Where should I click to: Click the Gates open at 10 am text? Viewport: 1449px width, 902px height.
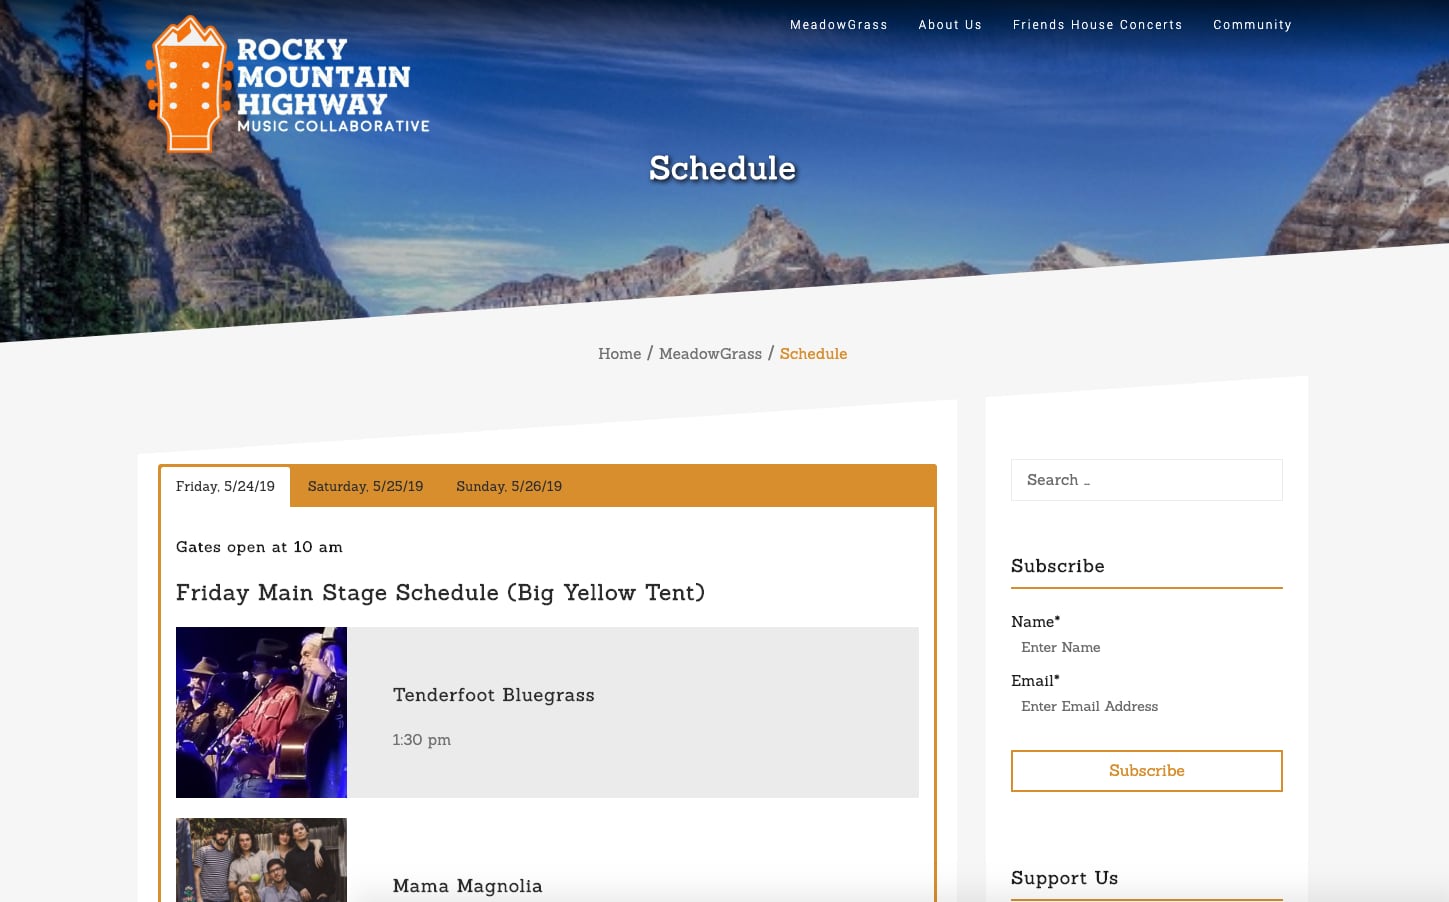click(x=259, y=547)
